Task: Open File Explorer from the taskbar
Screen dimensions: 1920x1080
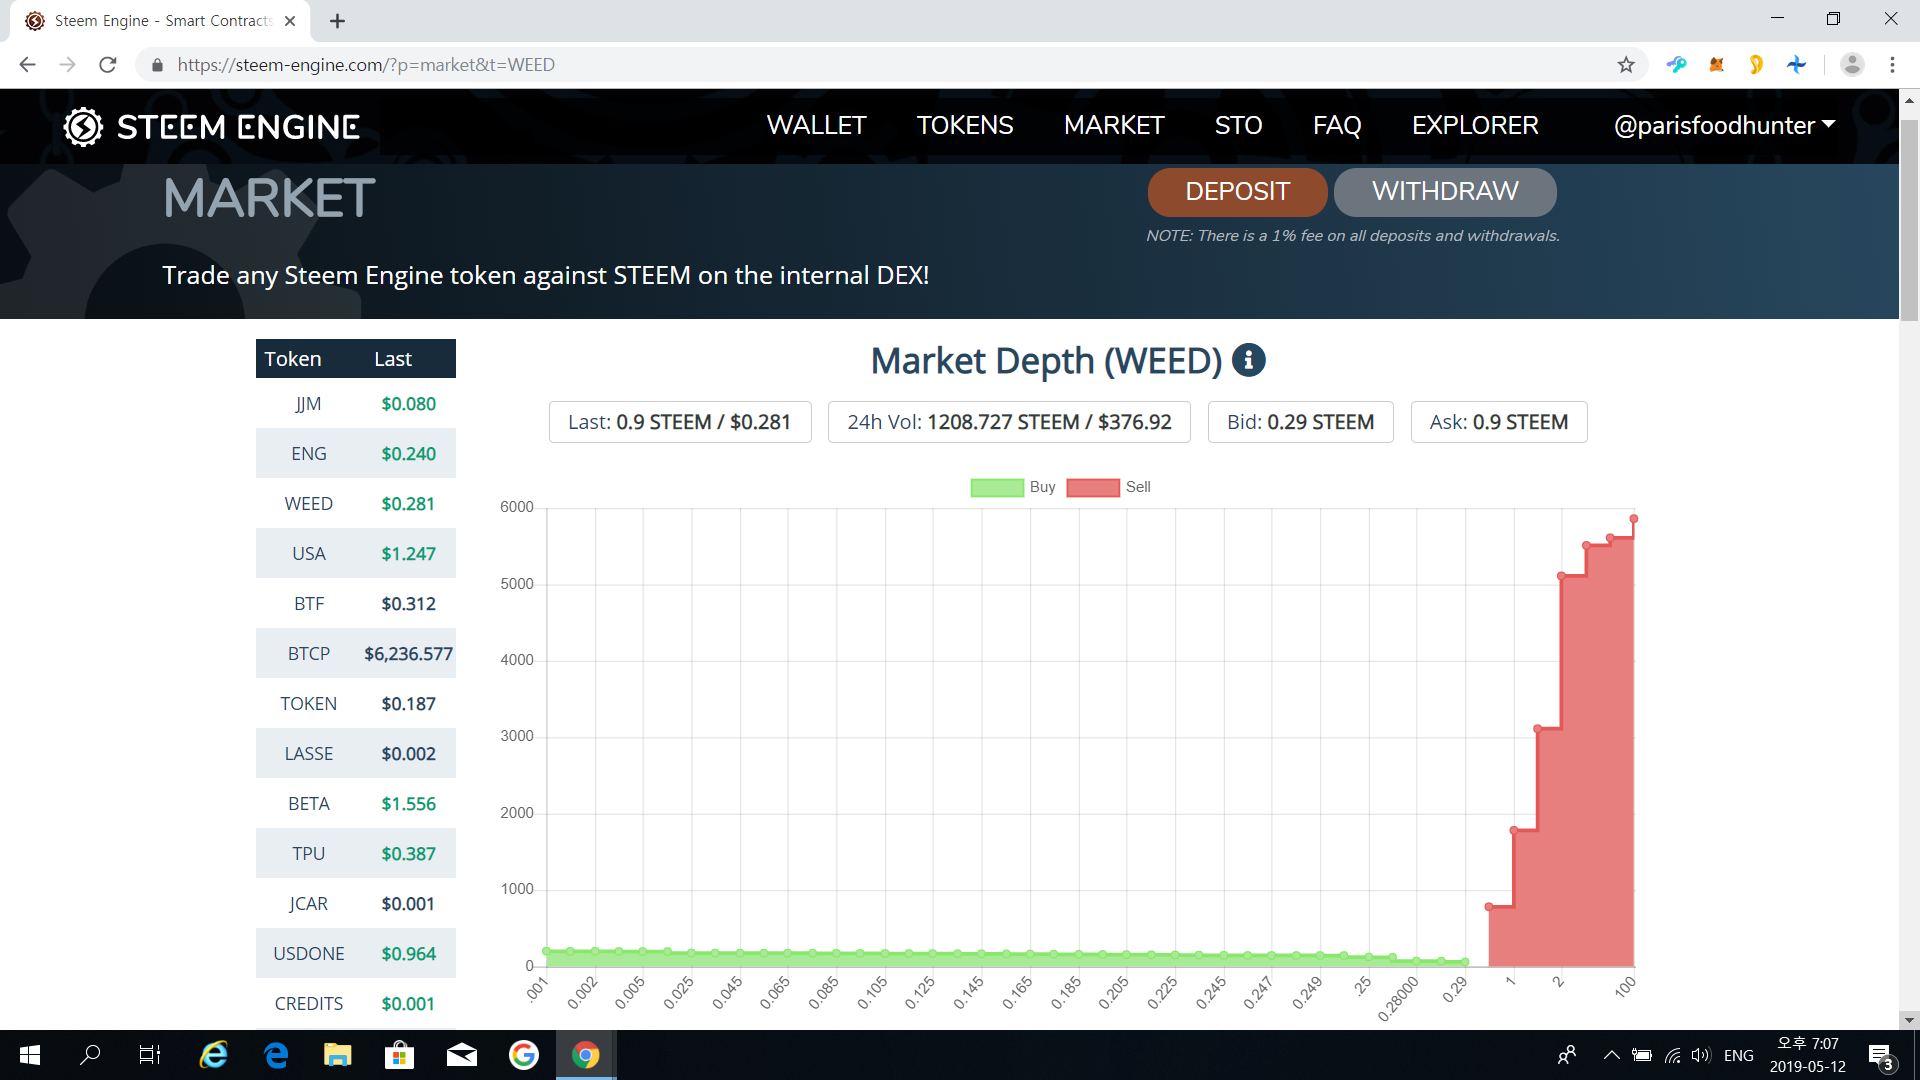Action: coord(338,1055)
